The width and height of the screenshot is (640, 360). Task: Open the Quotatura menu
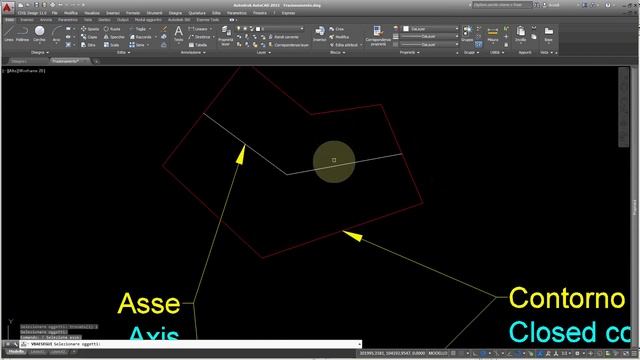(x=197, y=13)
